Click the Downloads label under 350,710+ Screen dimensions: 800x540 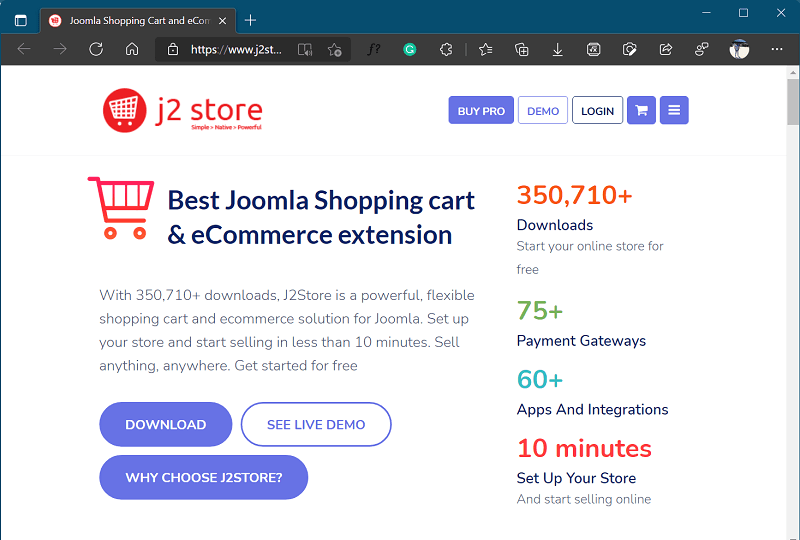[555, 225]
